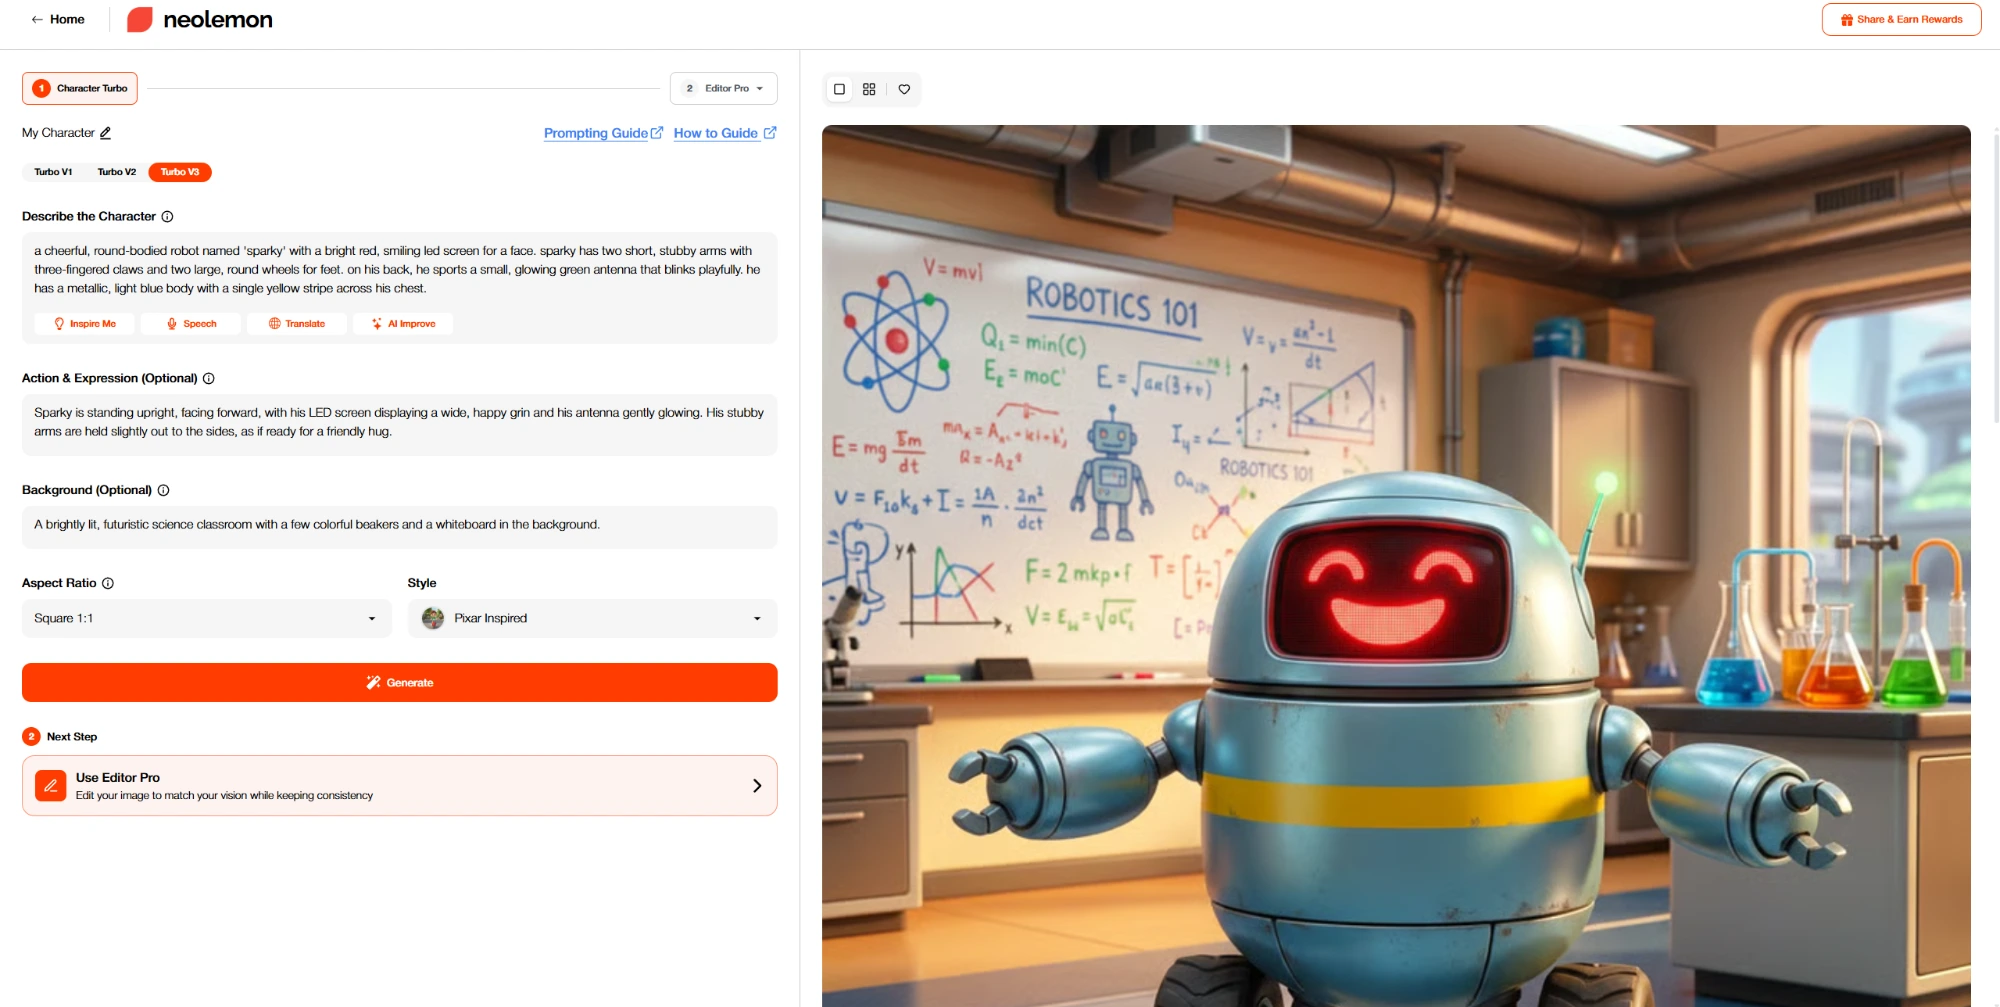Viewport: 2000px width, 1007px height.
Task: Select Turbo V1 model version
Action: [x=53, y=172]
